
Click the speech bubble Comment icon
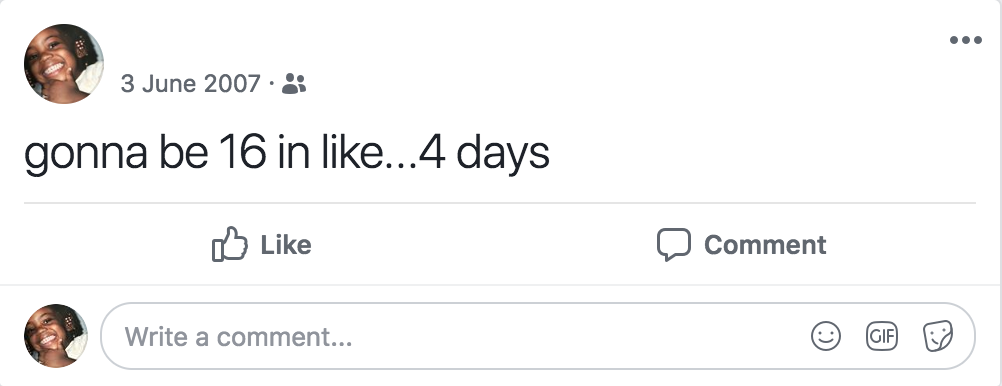pyautogui.click(x=674, y=245)
